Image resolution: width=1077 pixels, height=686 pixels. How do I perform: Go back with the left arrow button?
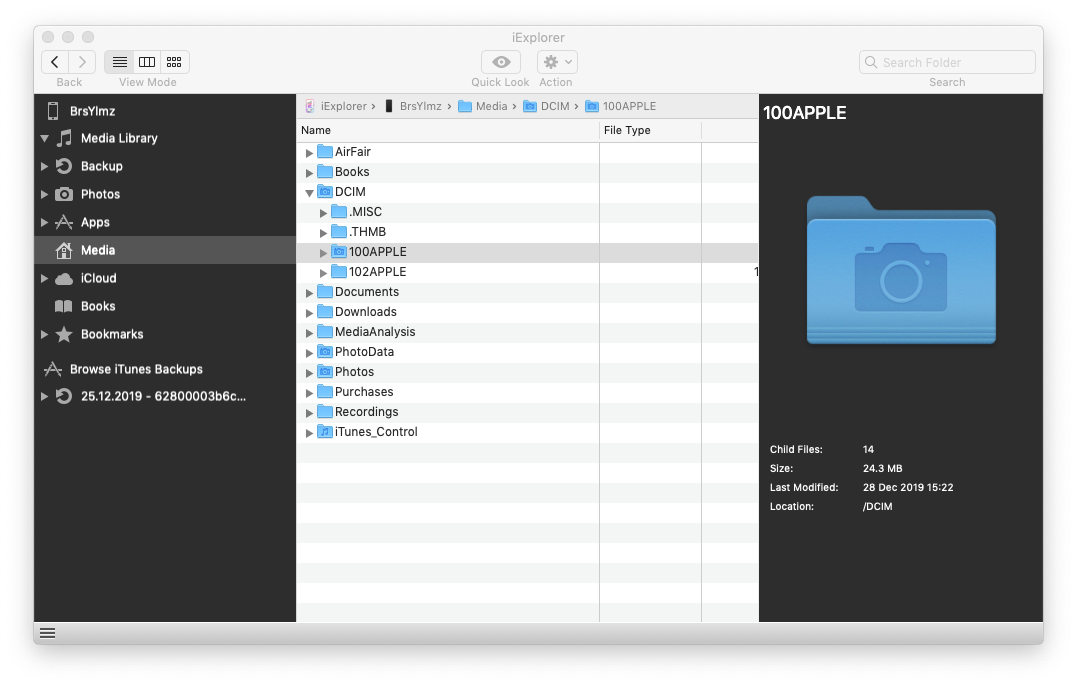click(55, 62)
